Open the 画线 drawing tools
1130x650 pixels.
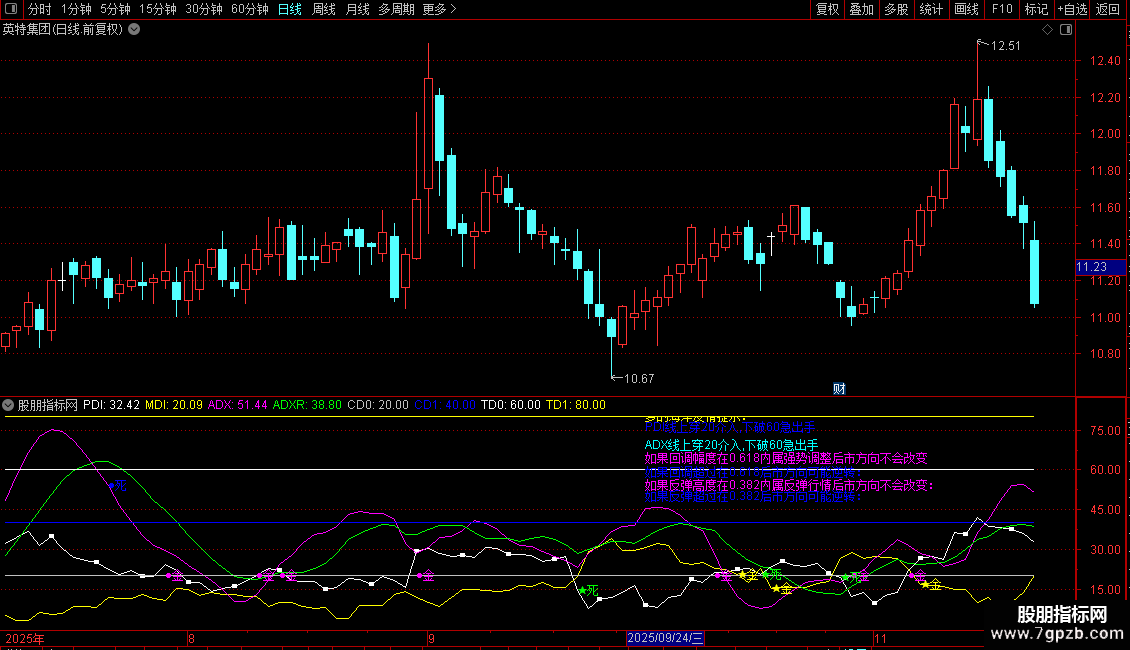(x=966, y=10)
